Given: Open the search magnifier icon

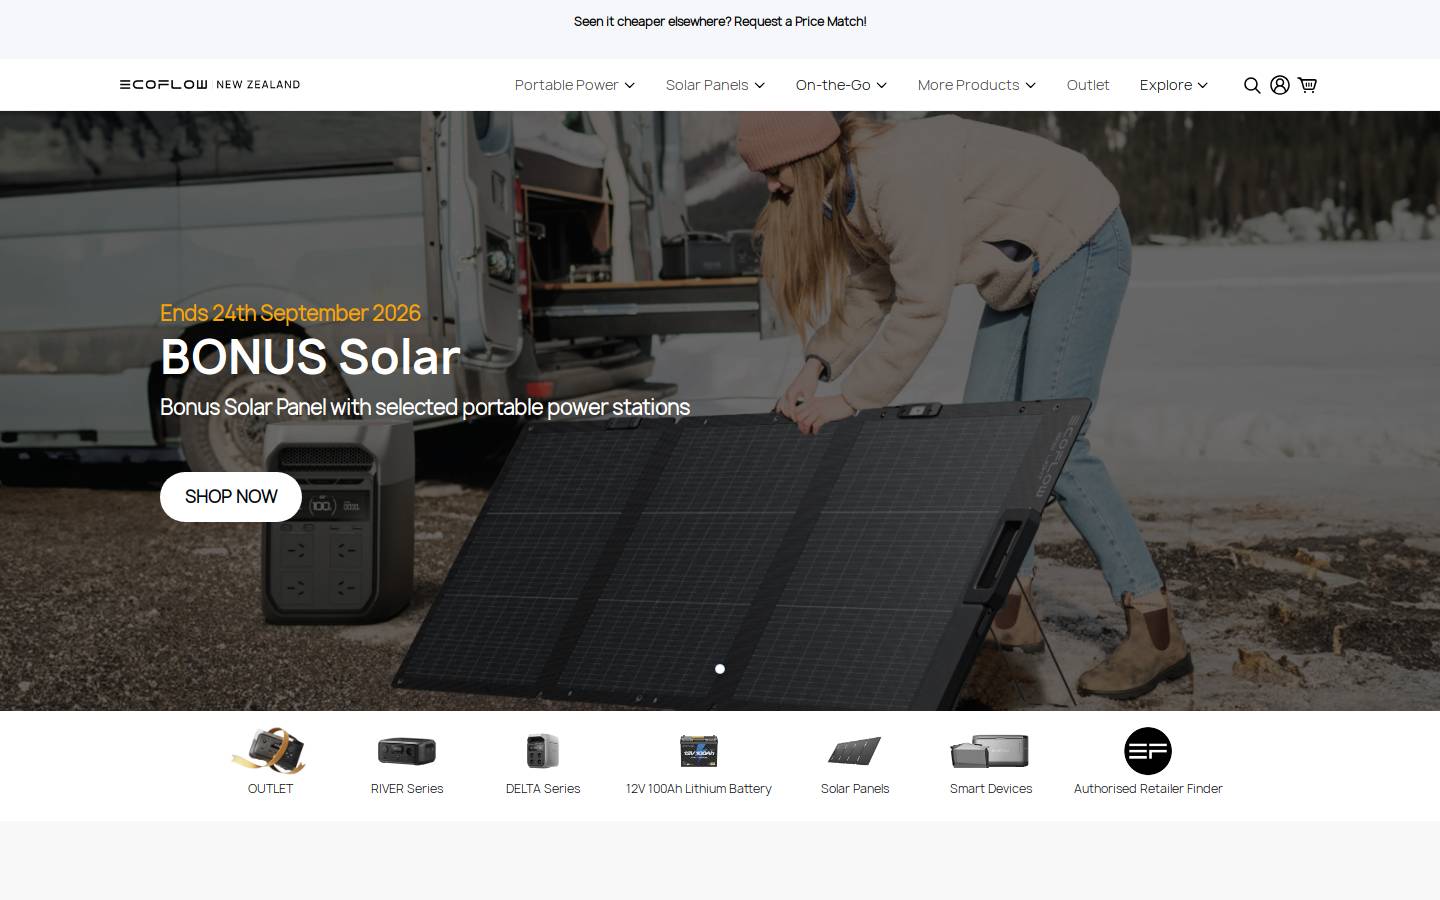Looking at the screenshot, I should [x=1252, y=85].
